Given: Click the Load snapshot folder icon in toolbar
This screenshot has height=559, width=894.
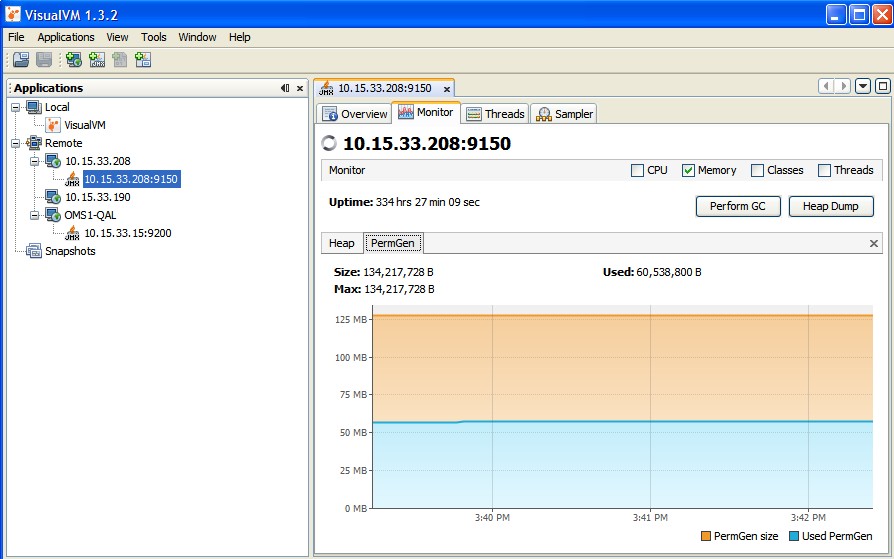Looking at the screenshot, I should click(21, 59).
